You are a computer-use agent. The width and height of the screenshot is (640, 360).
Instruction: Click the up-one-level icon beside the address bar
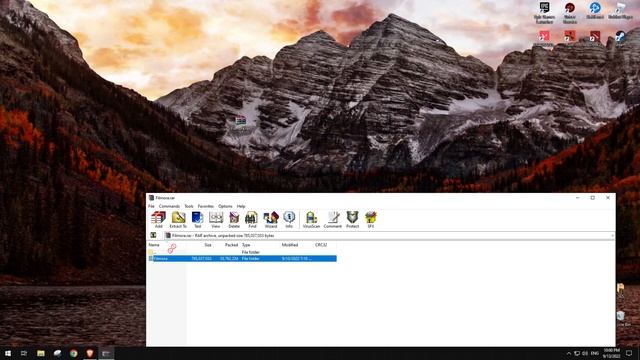click(x=153, y=236)
